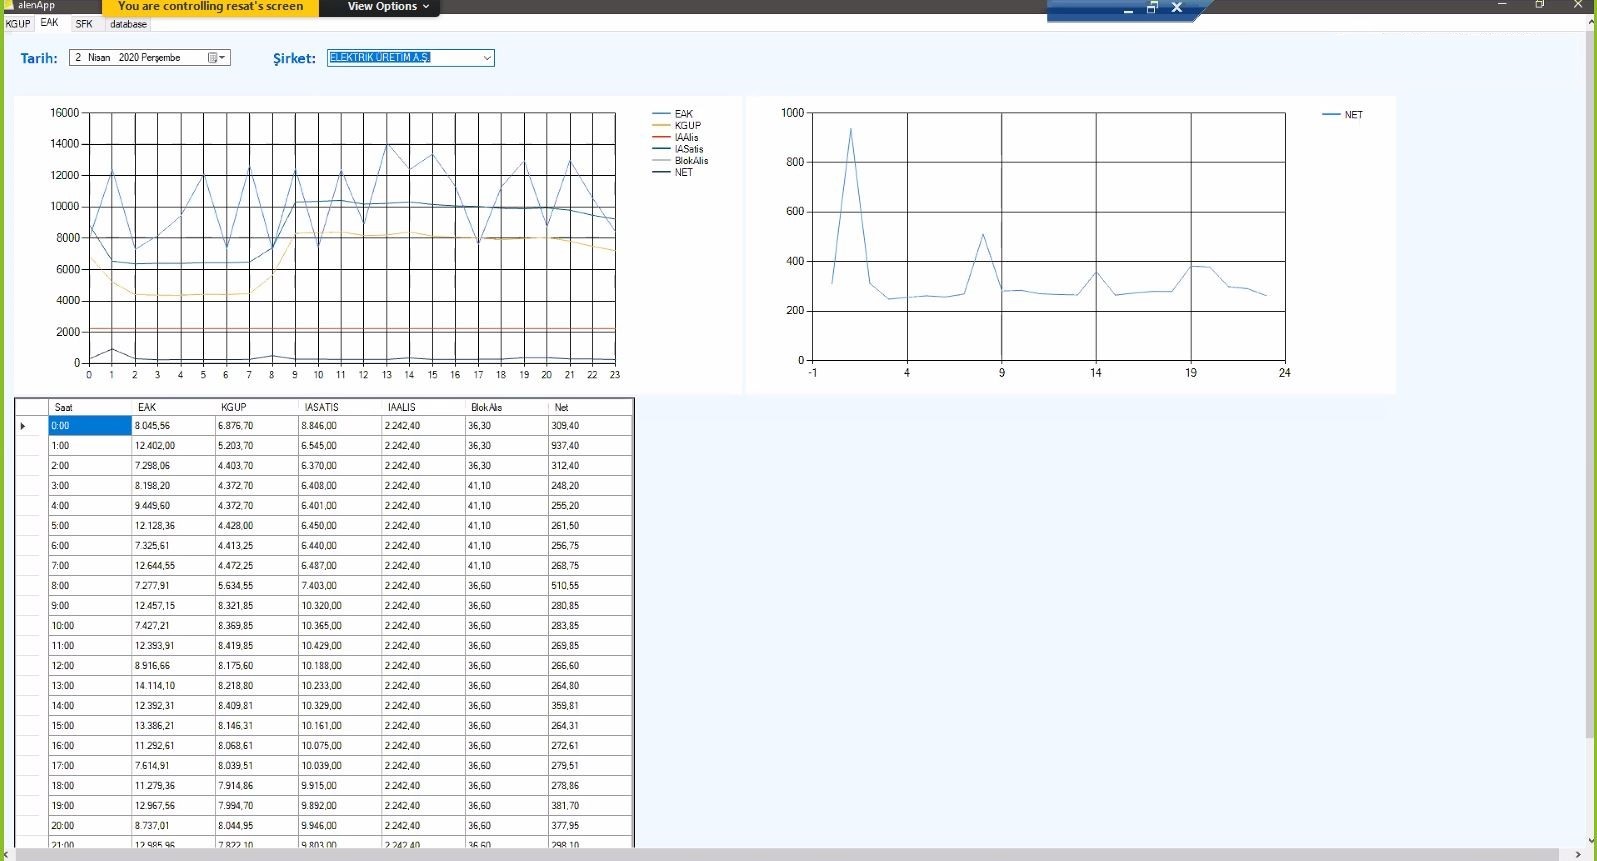Open the View Options menu
This screenshot has height=861, width=1597.
coord(388,7)
